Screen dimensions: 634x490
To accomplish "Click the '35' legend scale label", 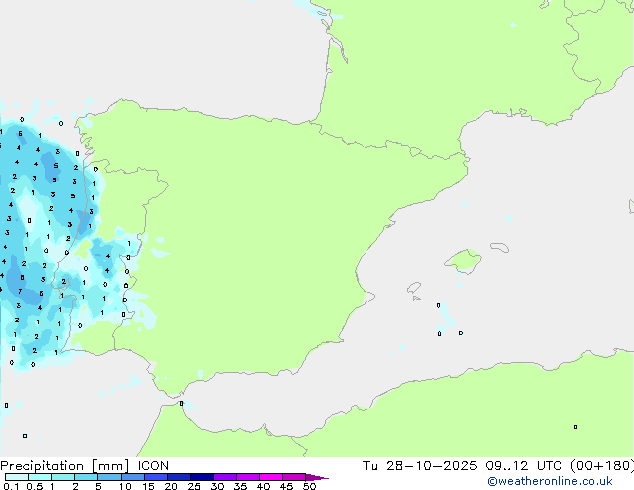I will pyautogui.click(x=240, y=486).
